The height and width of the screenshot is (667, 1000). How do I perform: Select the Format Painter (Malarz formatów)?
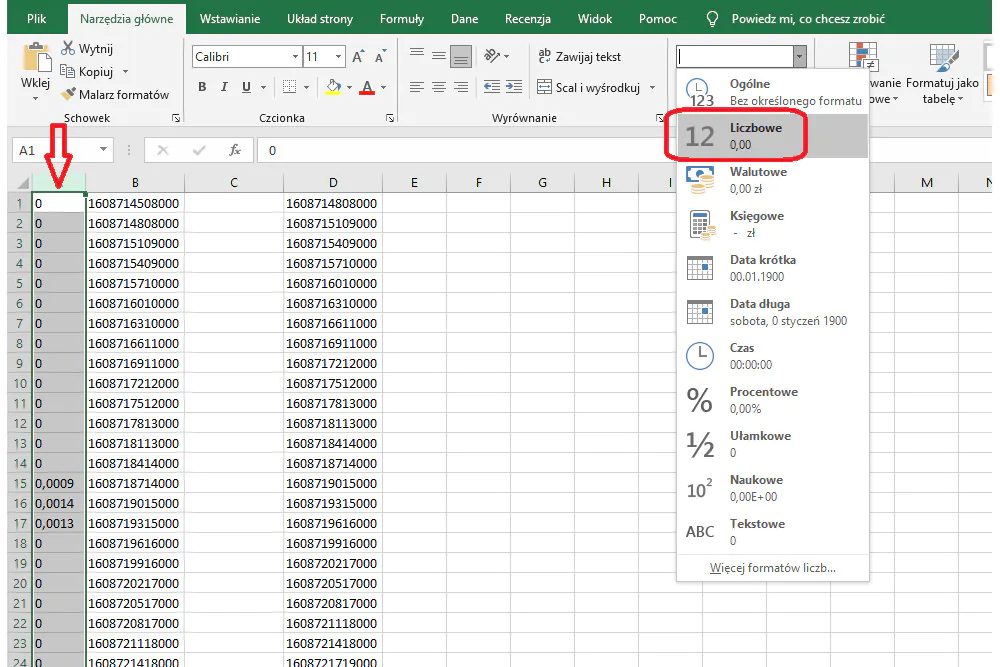click(x=115, y=94)
